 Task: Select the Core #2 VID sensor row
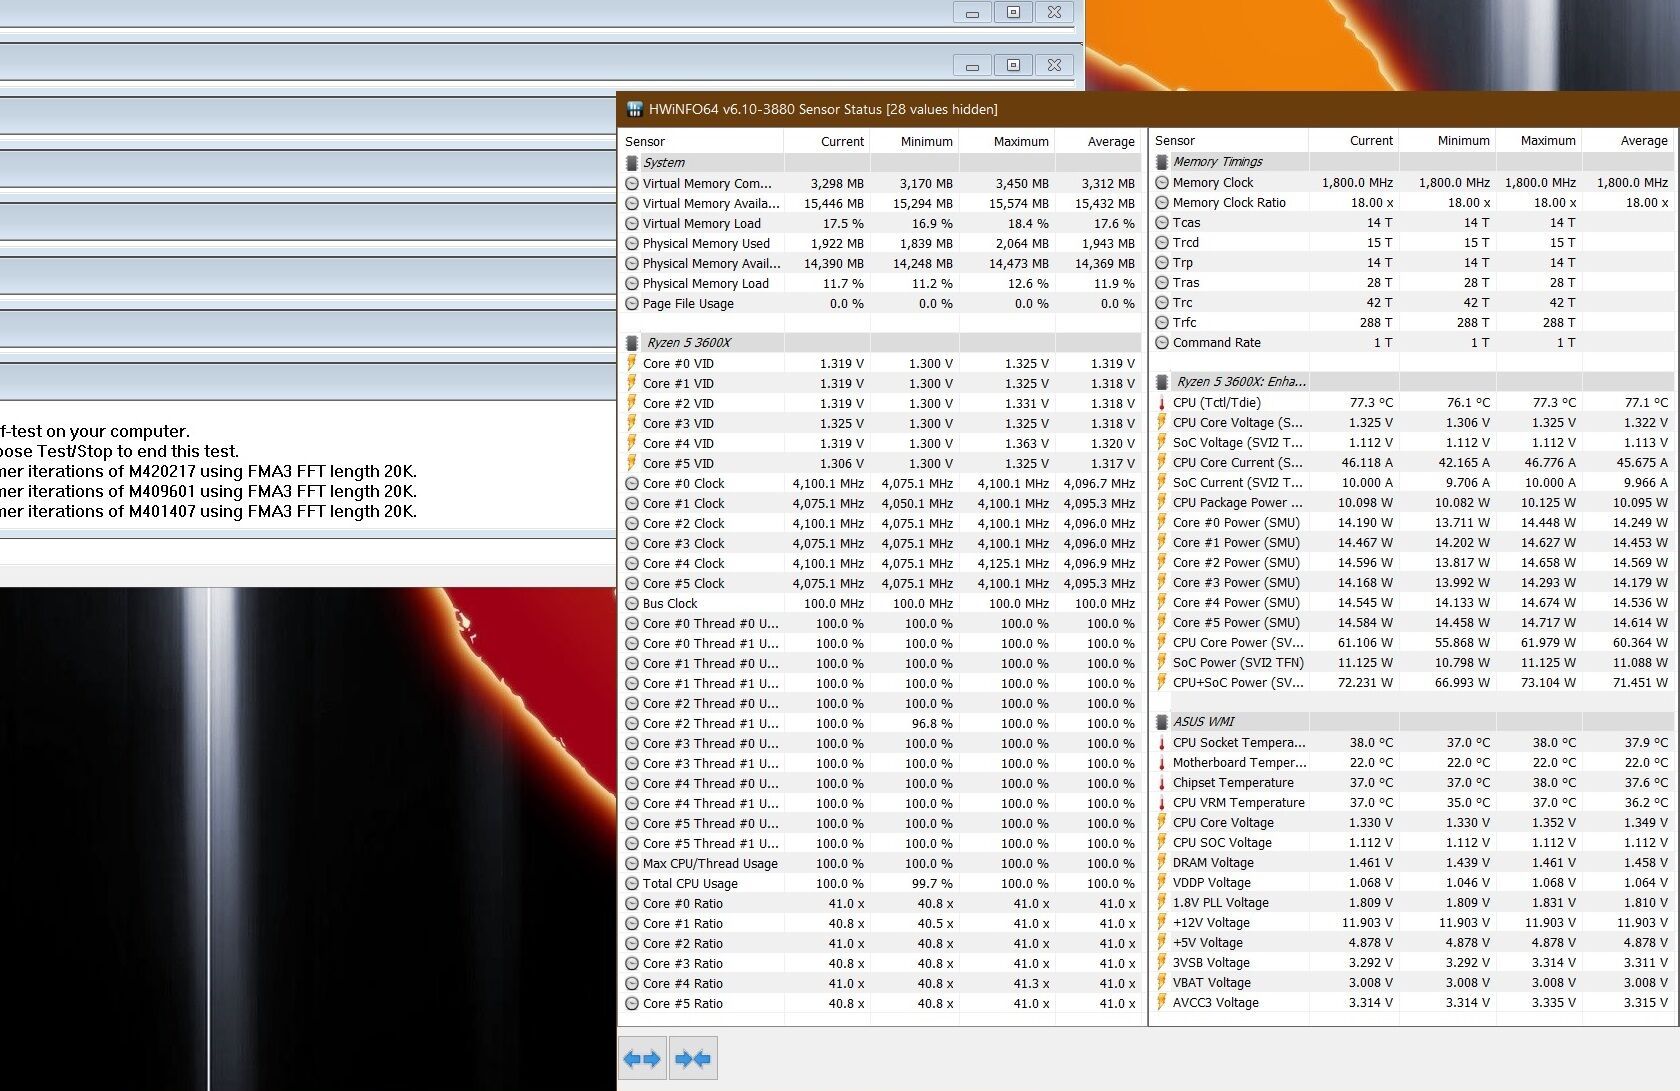click(880, 403)
